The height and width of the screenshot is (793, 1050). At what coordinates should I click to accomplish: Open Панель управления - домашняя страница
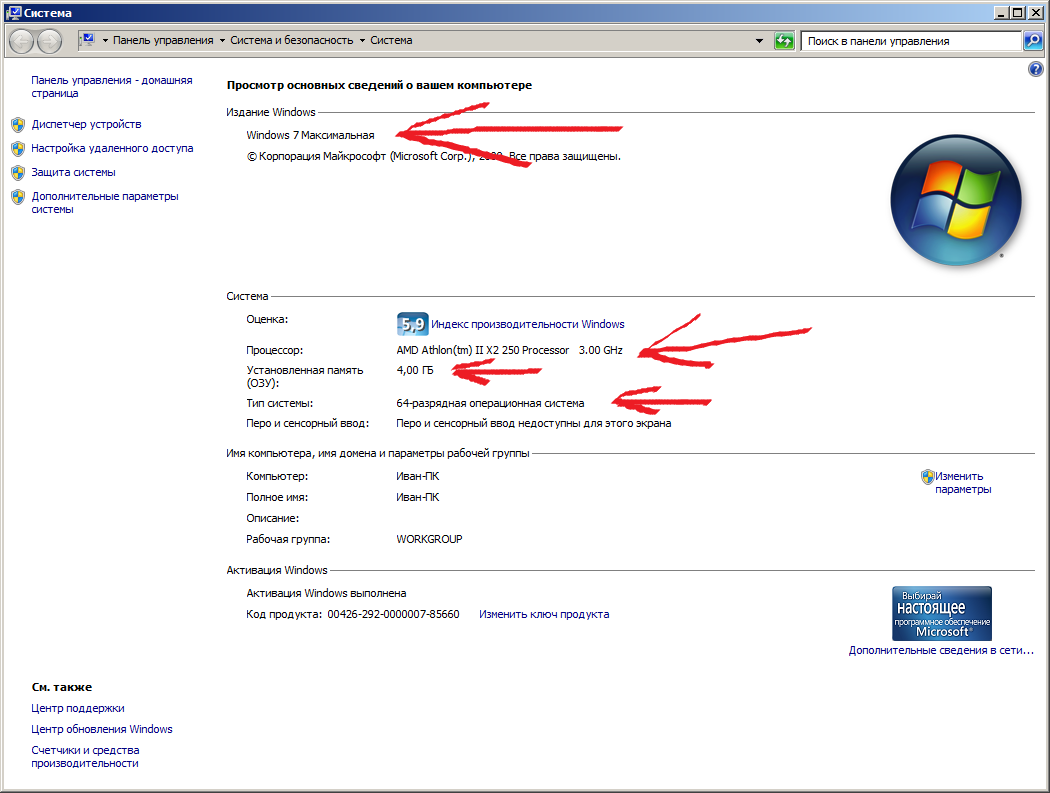[x=112, y=86]
